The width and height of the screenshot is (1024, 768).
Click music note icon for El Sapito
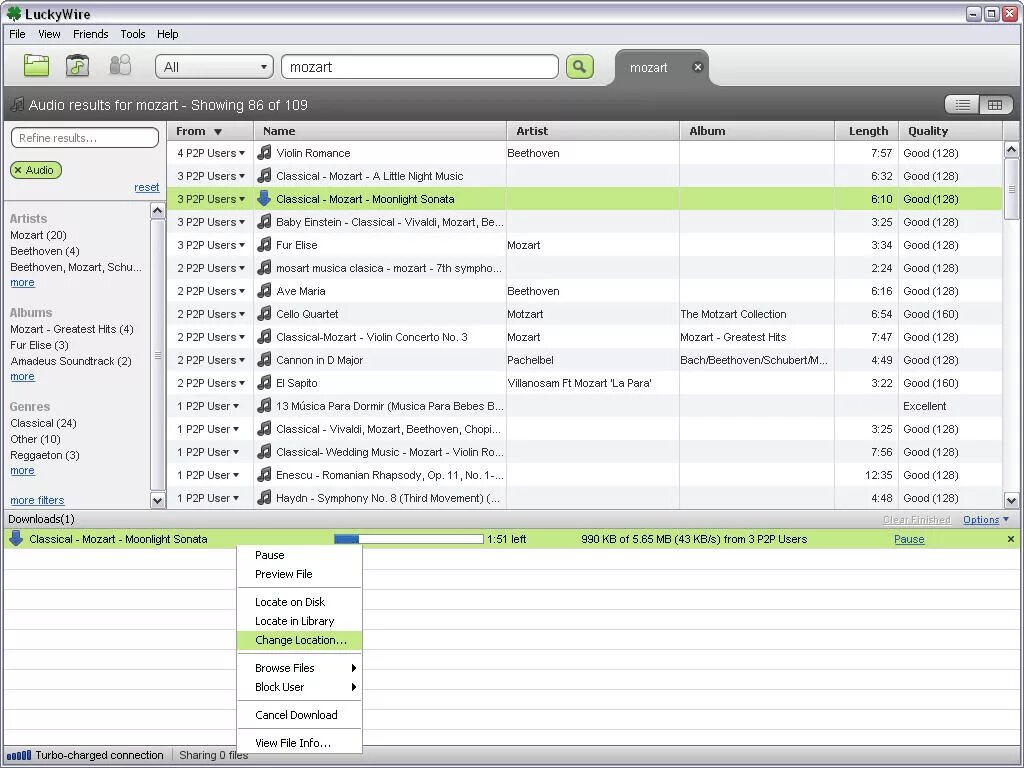tap(264, 383)
